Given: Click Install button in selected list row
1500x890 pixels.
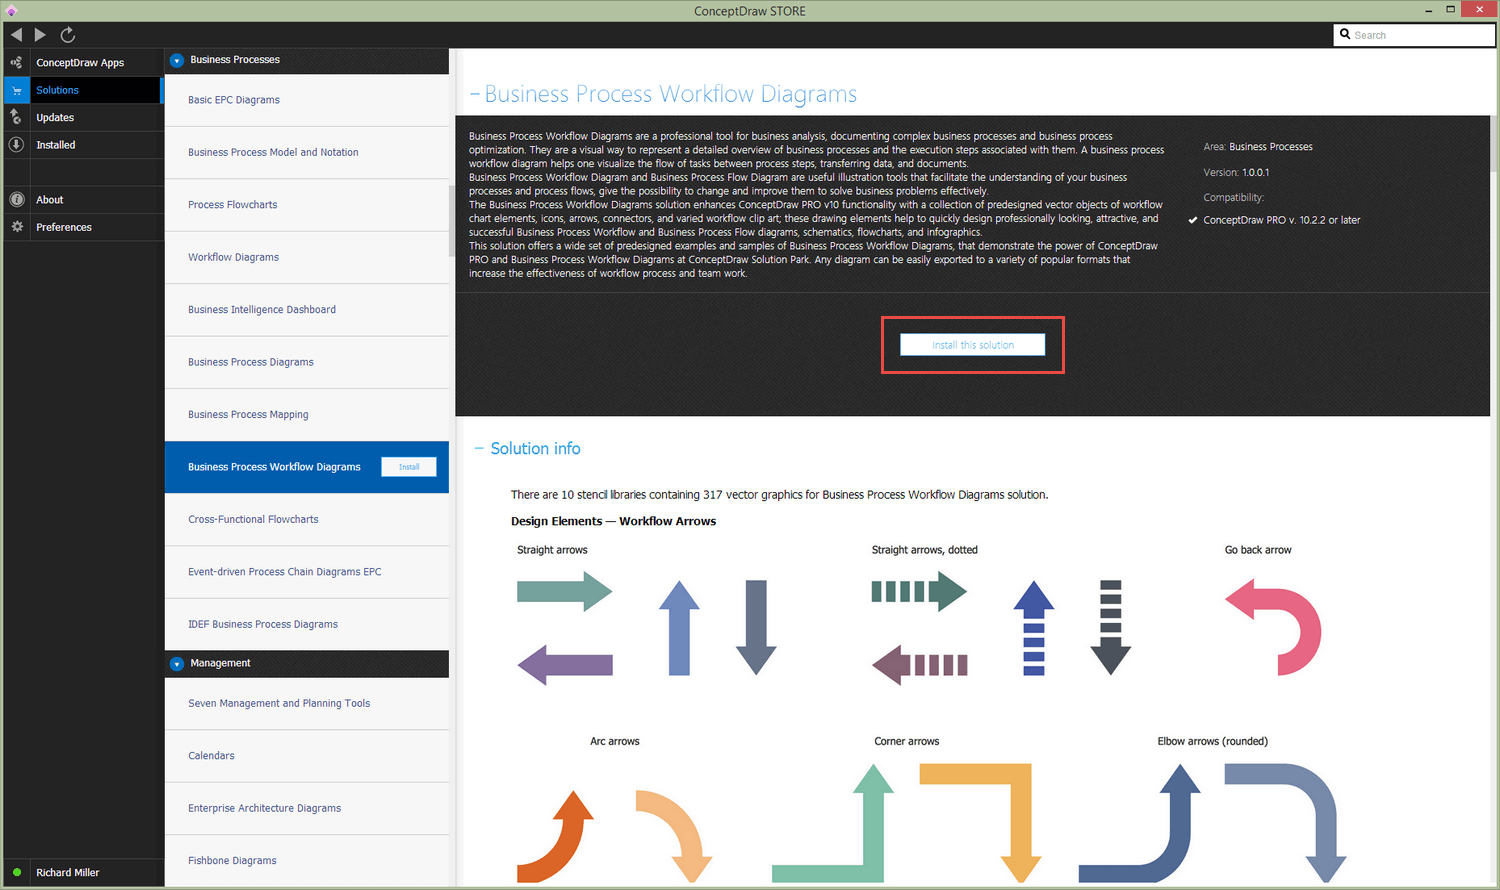Looking at the screenshot, I should click(x=409, y=467).
